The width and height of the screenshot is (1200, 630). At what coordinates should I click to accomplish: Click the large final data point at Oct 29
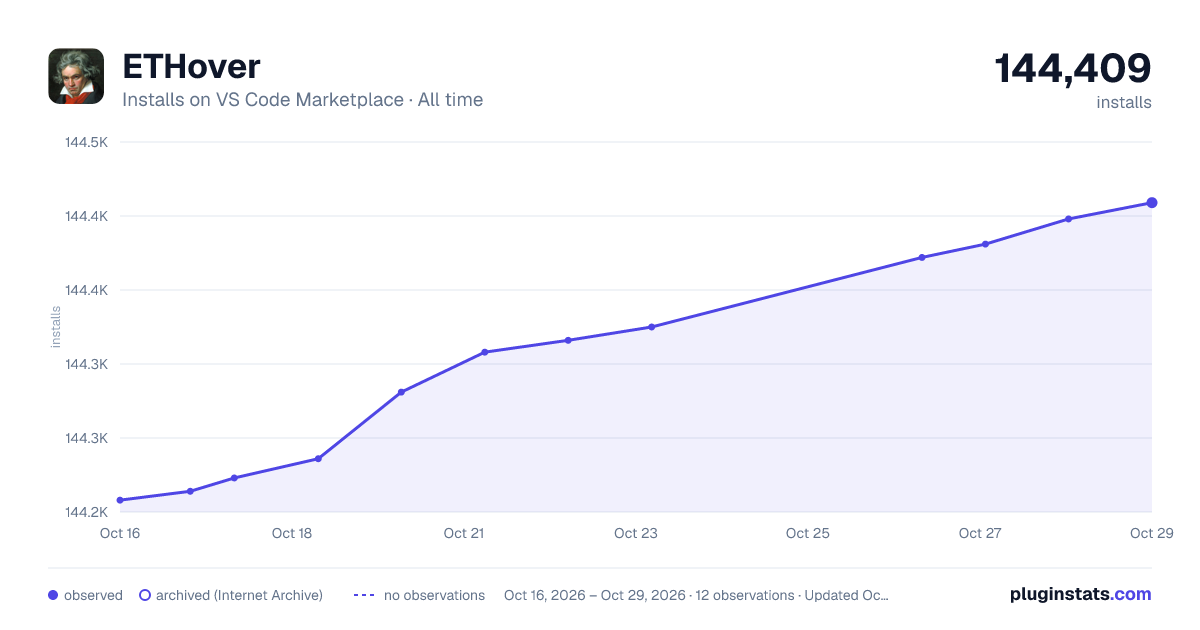coord(1152,203)
